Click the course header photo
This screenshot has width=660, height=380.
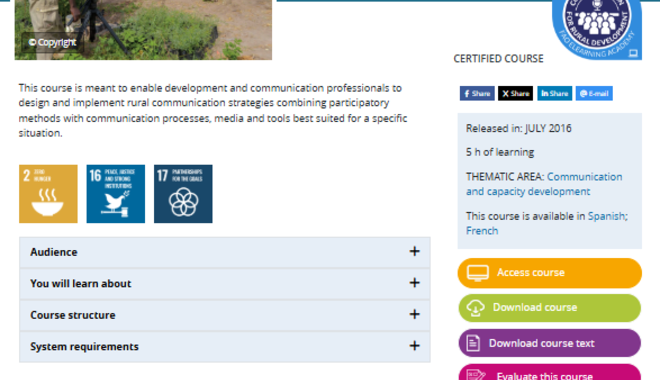click(143, 29)
